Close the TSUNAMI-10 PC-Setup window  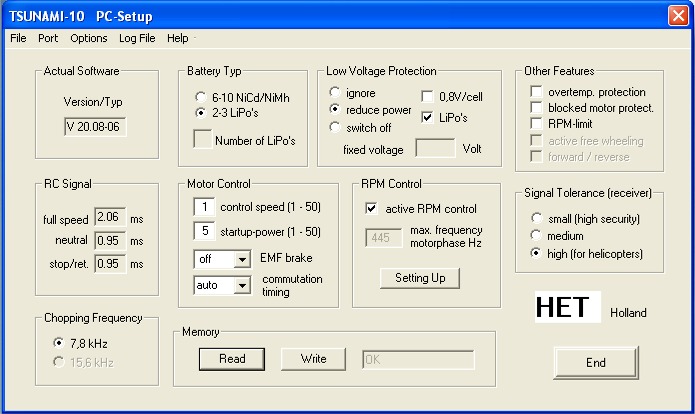(x=678, y=16)
